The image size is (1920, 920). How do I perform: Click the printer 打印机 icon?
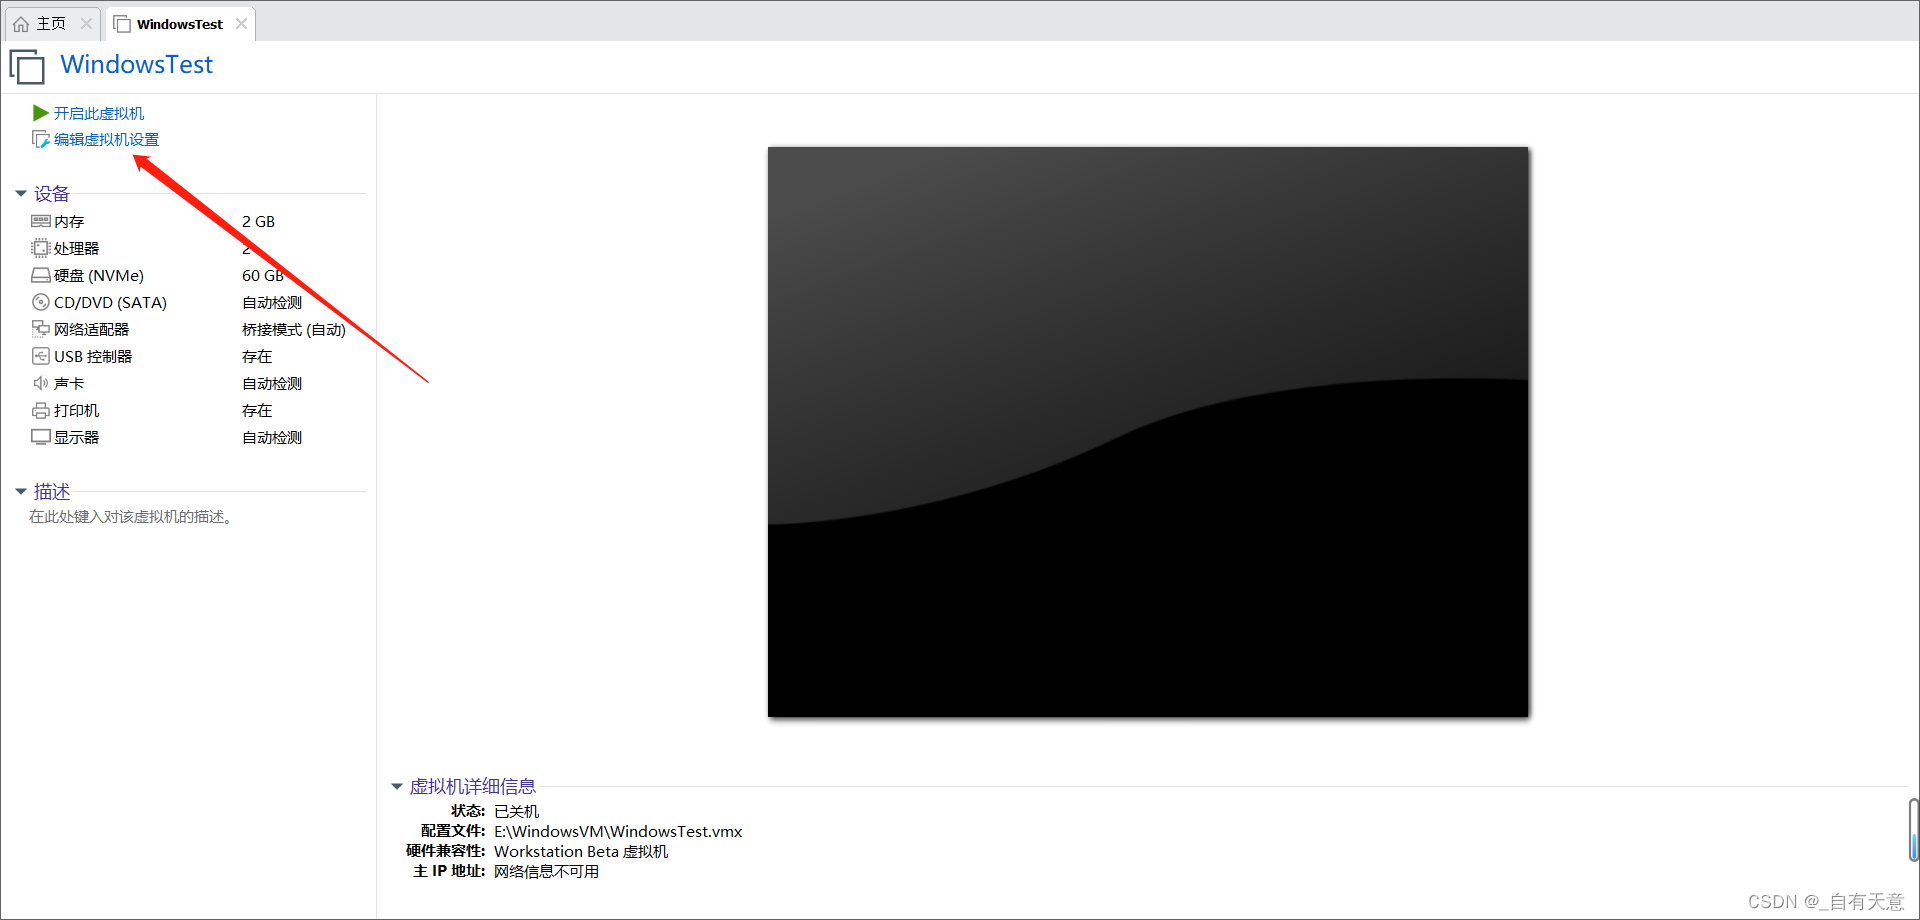(x=41, y=410)
